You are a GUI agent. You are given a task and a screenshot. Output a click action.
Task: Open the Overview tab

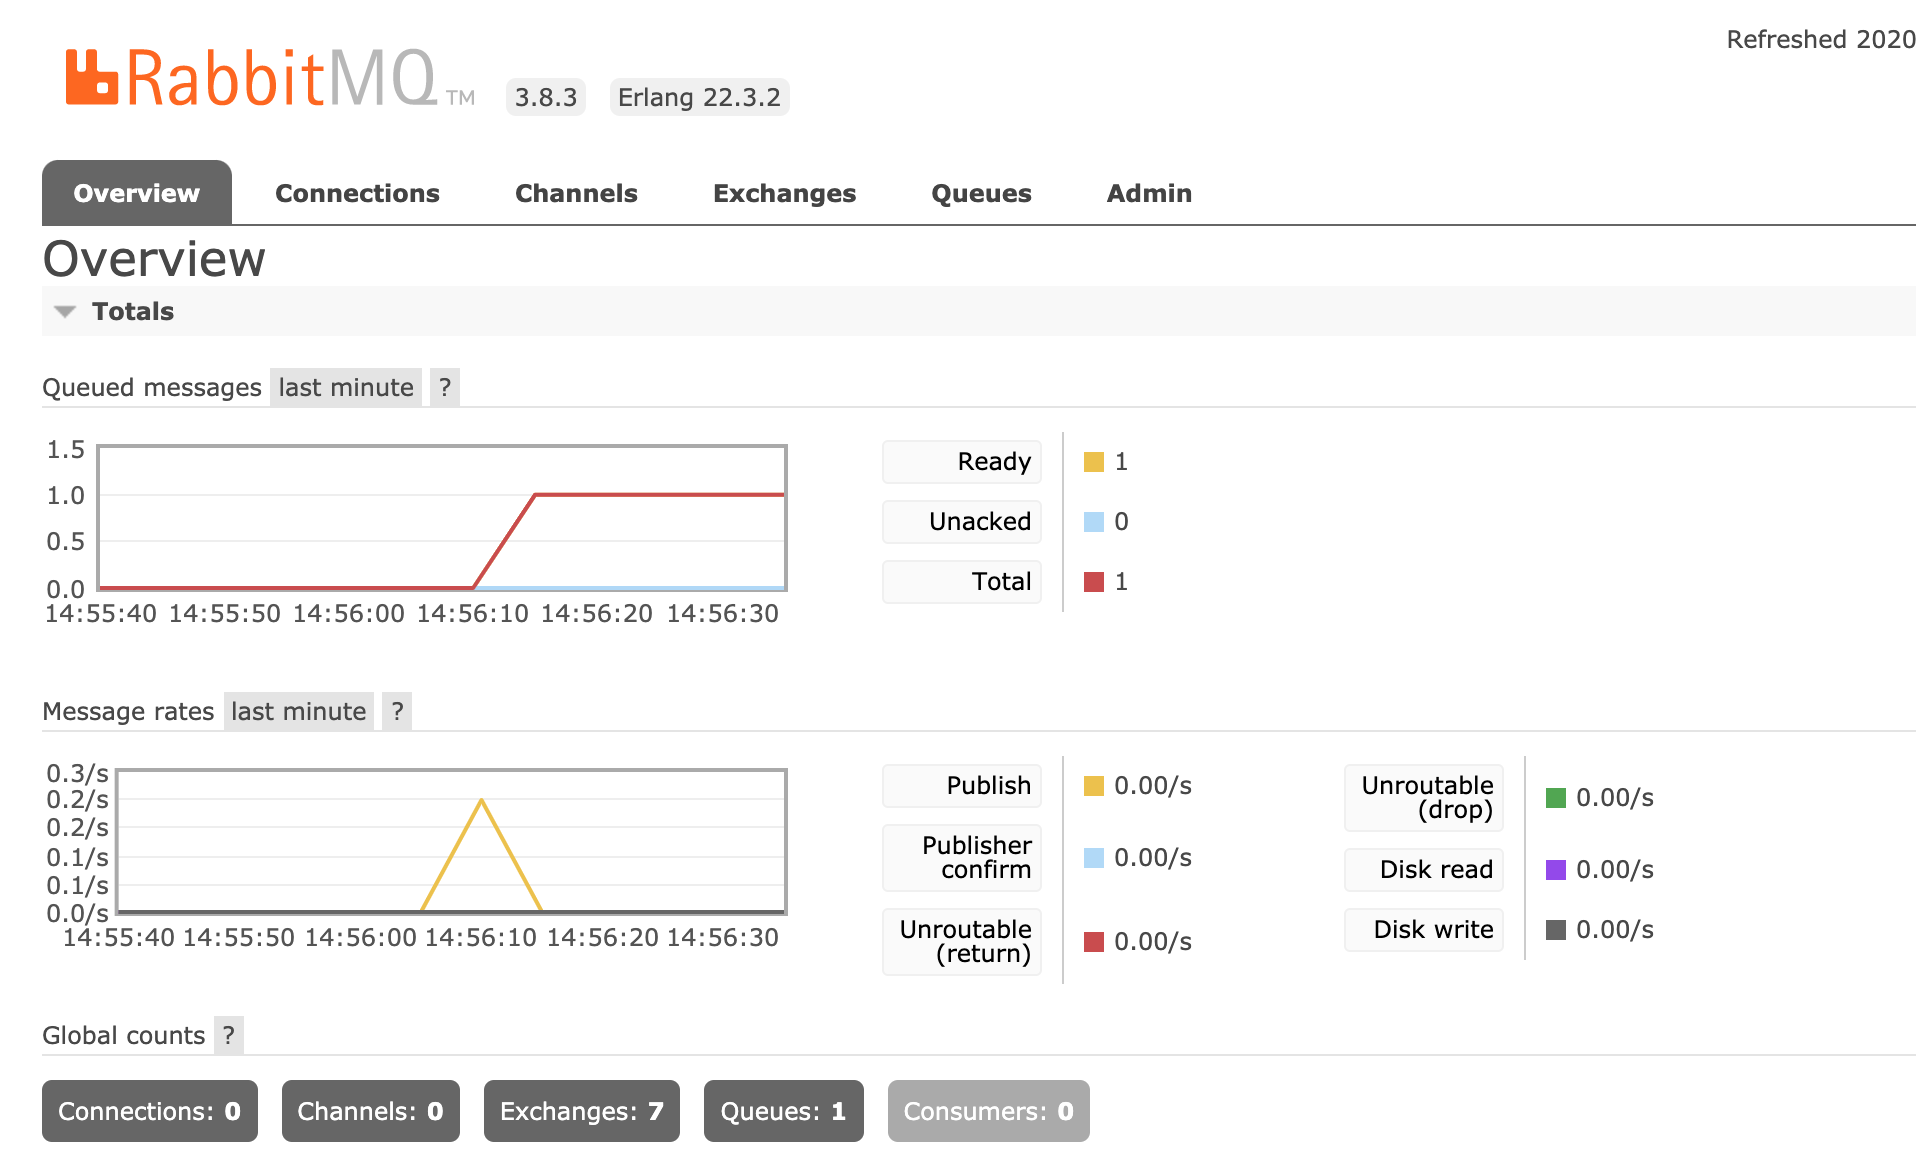click(137, 193)
